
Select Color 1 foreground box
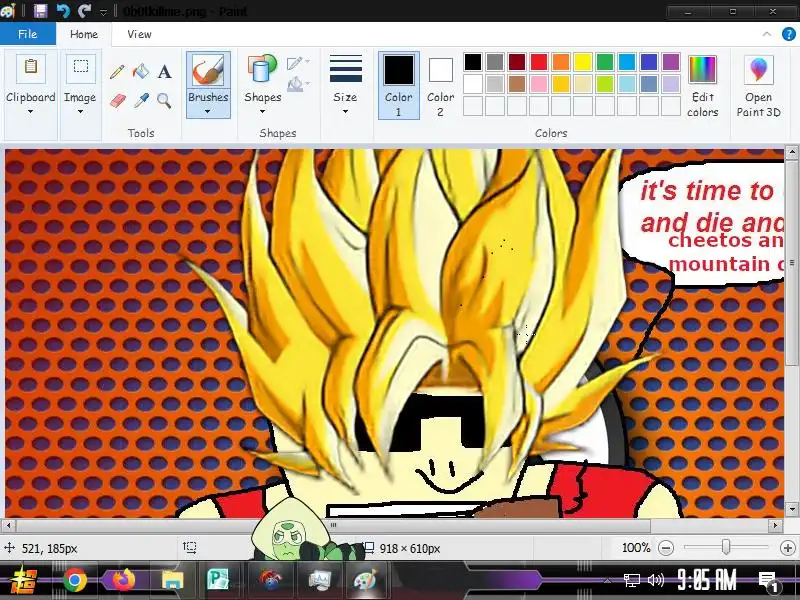[398, 85]
